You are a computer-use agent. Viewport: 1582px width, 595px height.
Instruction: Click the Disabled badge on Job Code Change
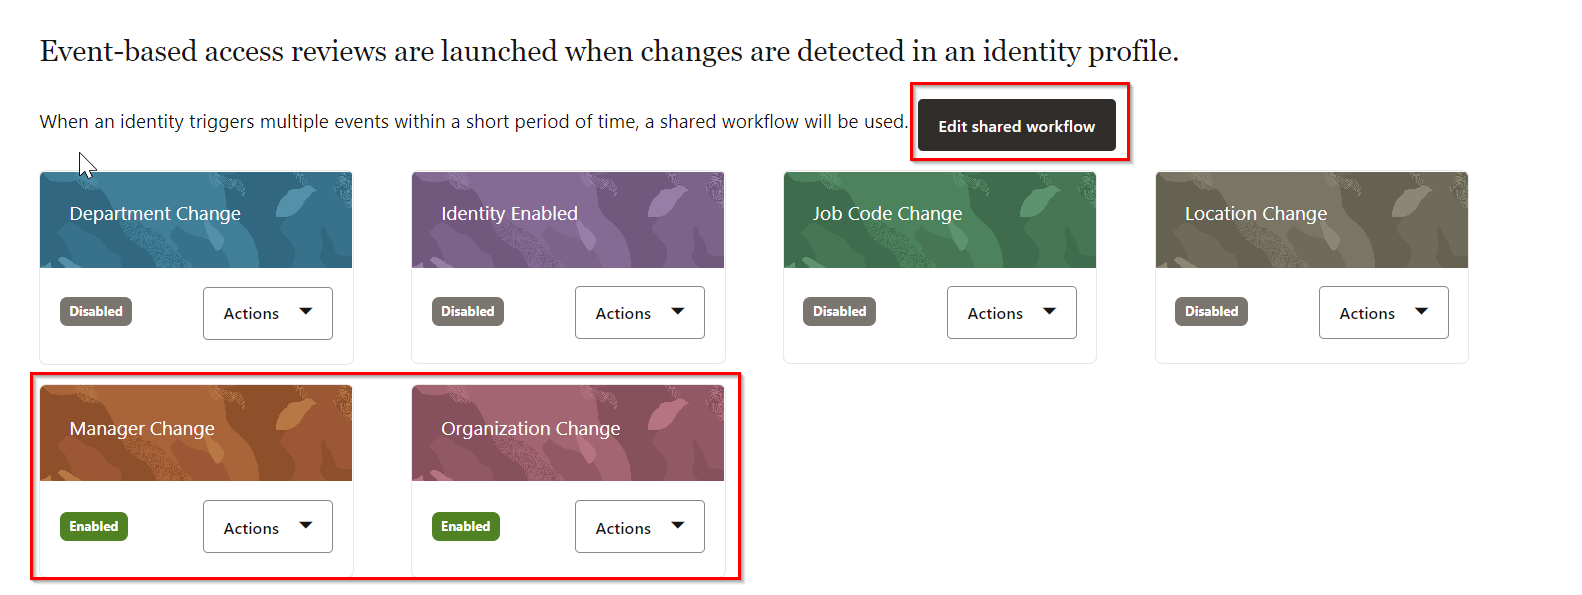click(x=839, y=311)
